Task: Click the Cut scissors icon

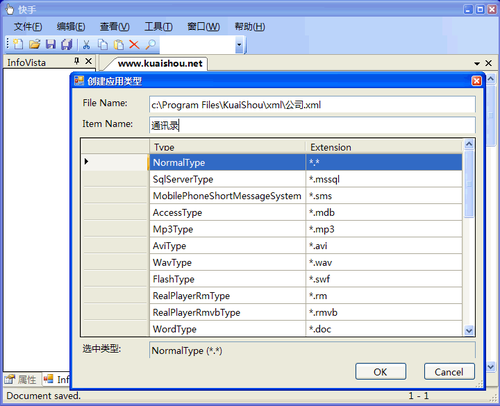Action: [x=86, y=44]
